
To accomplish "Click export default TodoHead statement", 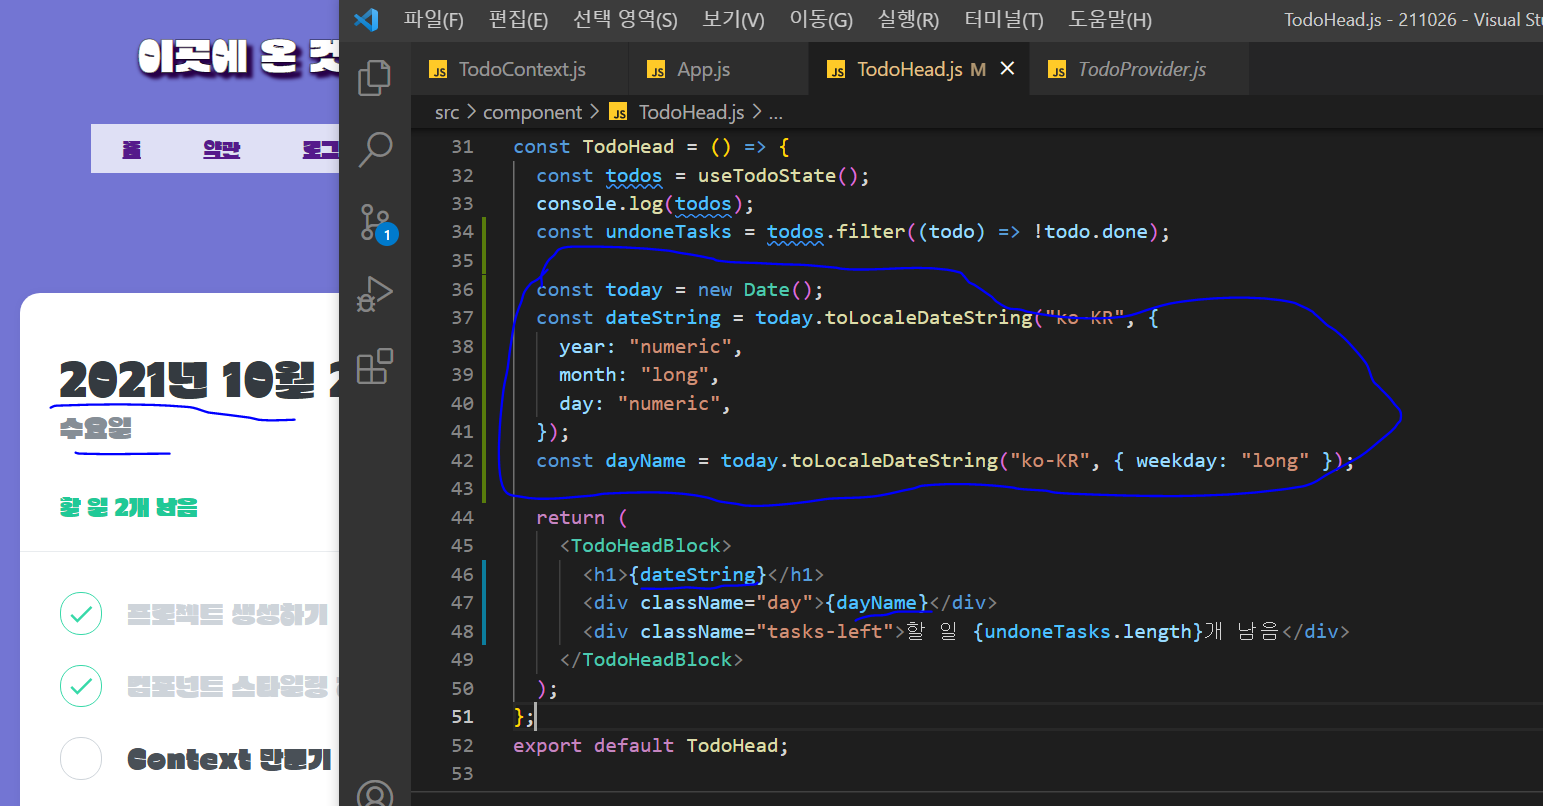I will pos(651,746).
